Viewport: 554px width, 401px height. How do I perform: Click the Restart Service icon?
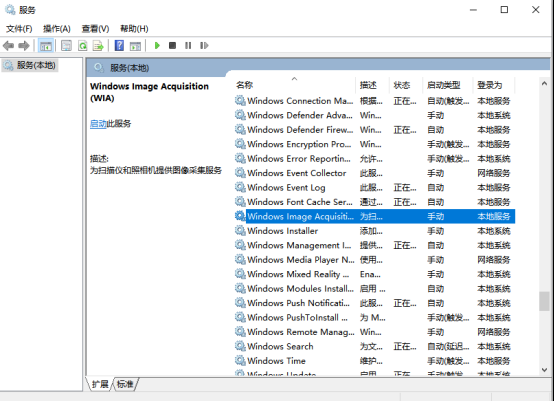point(204,46)
